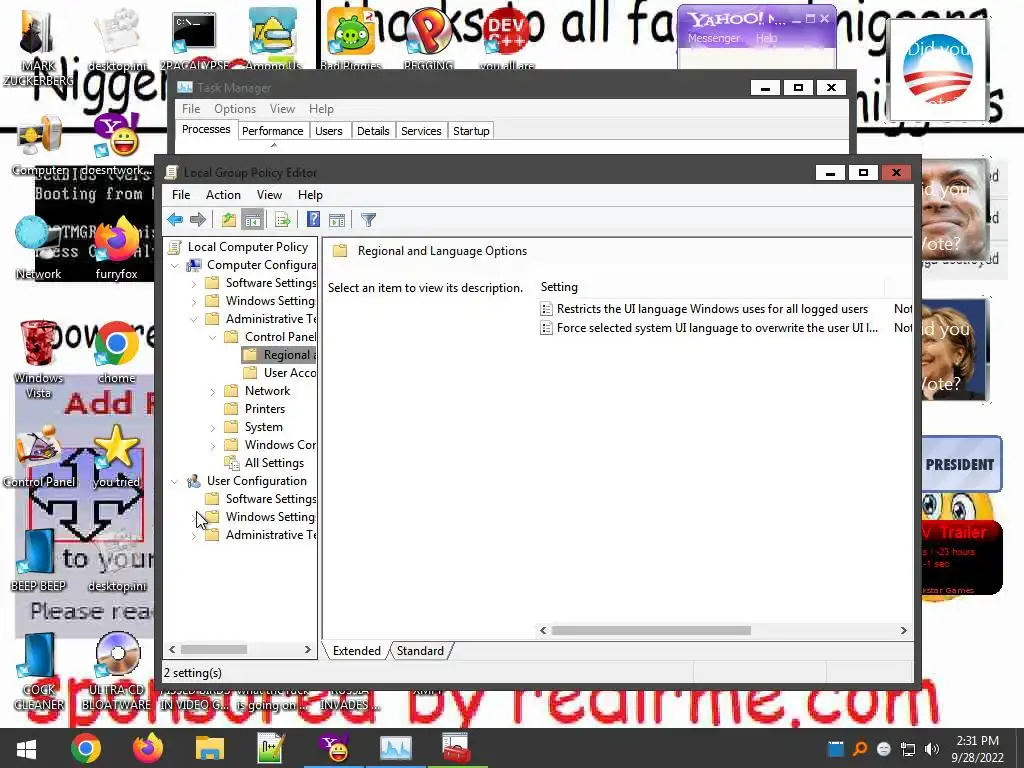1024x768 pixels.
Task: Select the Windows Vista recycle bin icon
Action: click(x=38, y=359)
